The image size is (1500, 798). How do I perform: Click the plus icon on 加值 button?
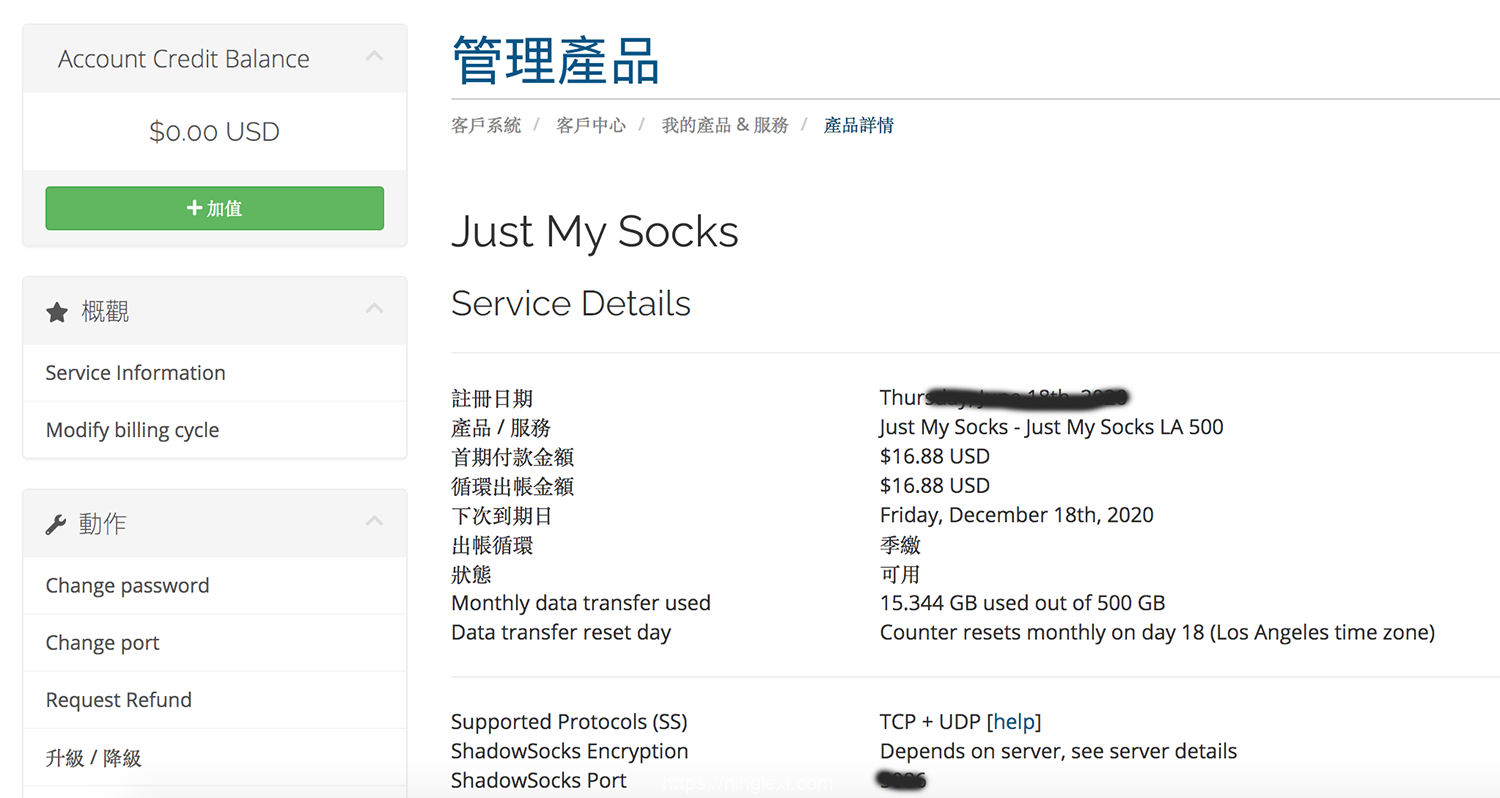[194, 208]
